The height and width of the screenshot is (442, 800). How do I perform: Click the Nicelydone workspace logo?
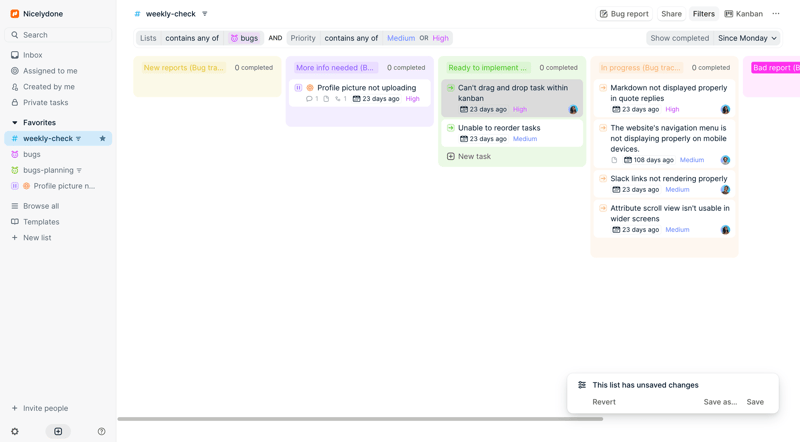click(15, 14)
